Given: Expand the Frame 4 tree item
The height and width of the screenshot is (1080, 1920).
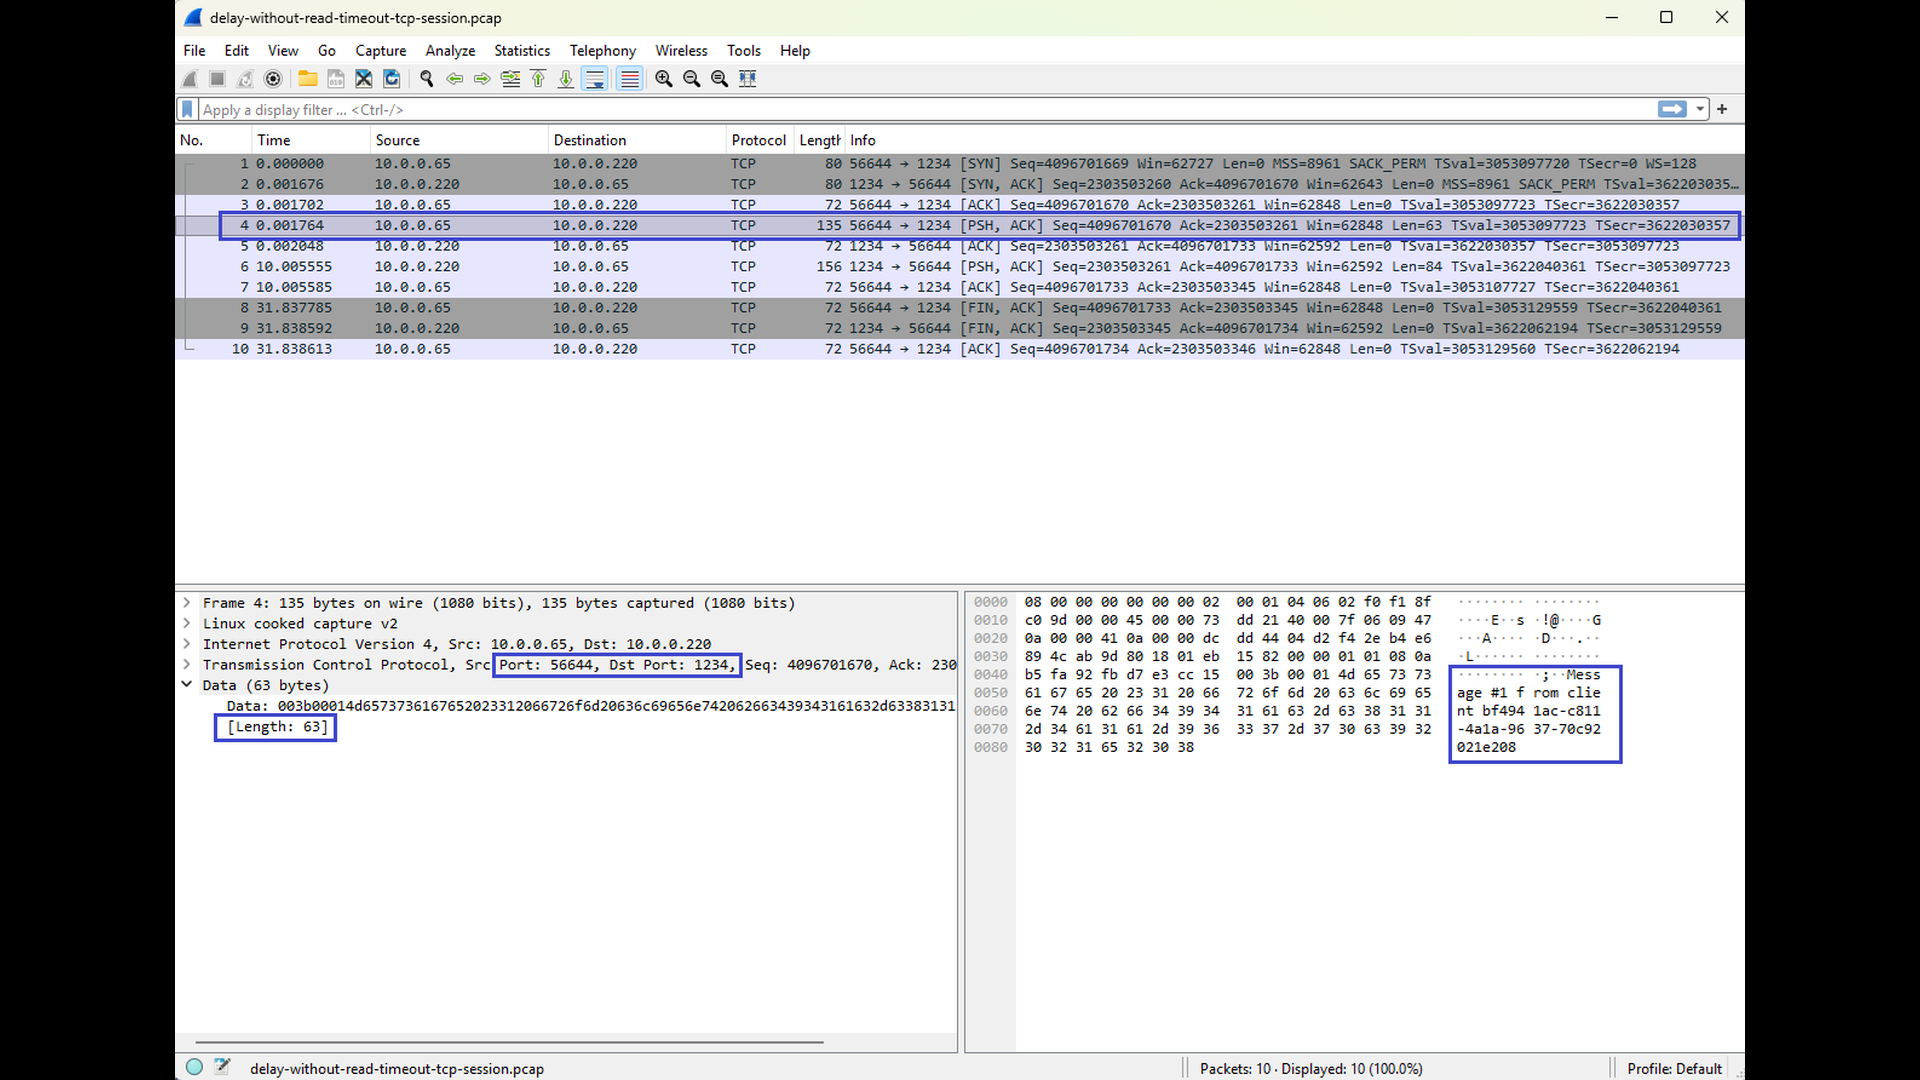Looking at the screenshot, I should pos(187,603).
